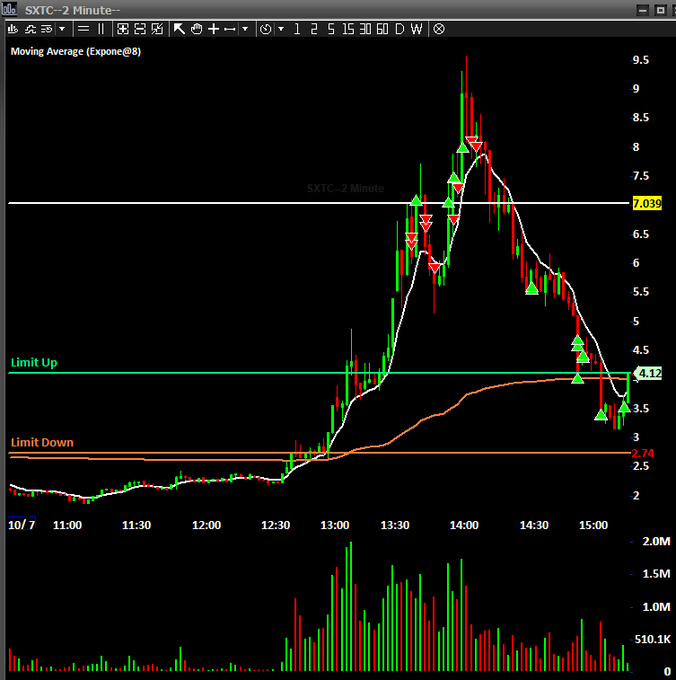This screenshot has width=676, height=680.
Task: Maximize the SXTC chart window
Action: tap(660, 10)
